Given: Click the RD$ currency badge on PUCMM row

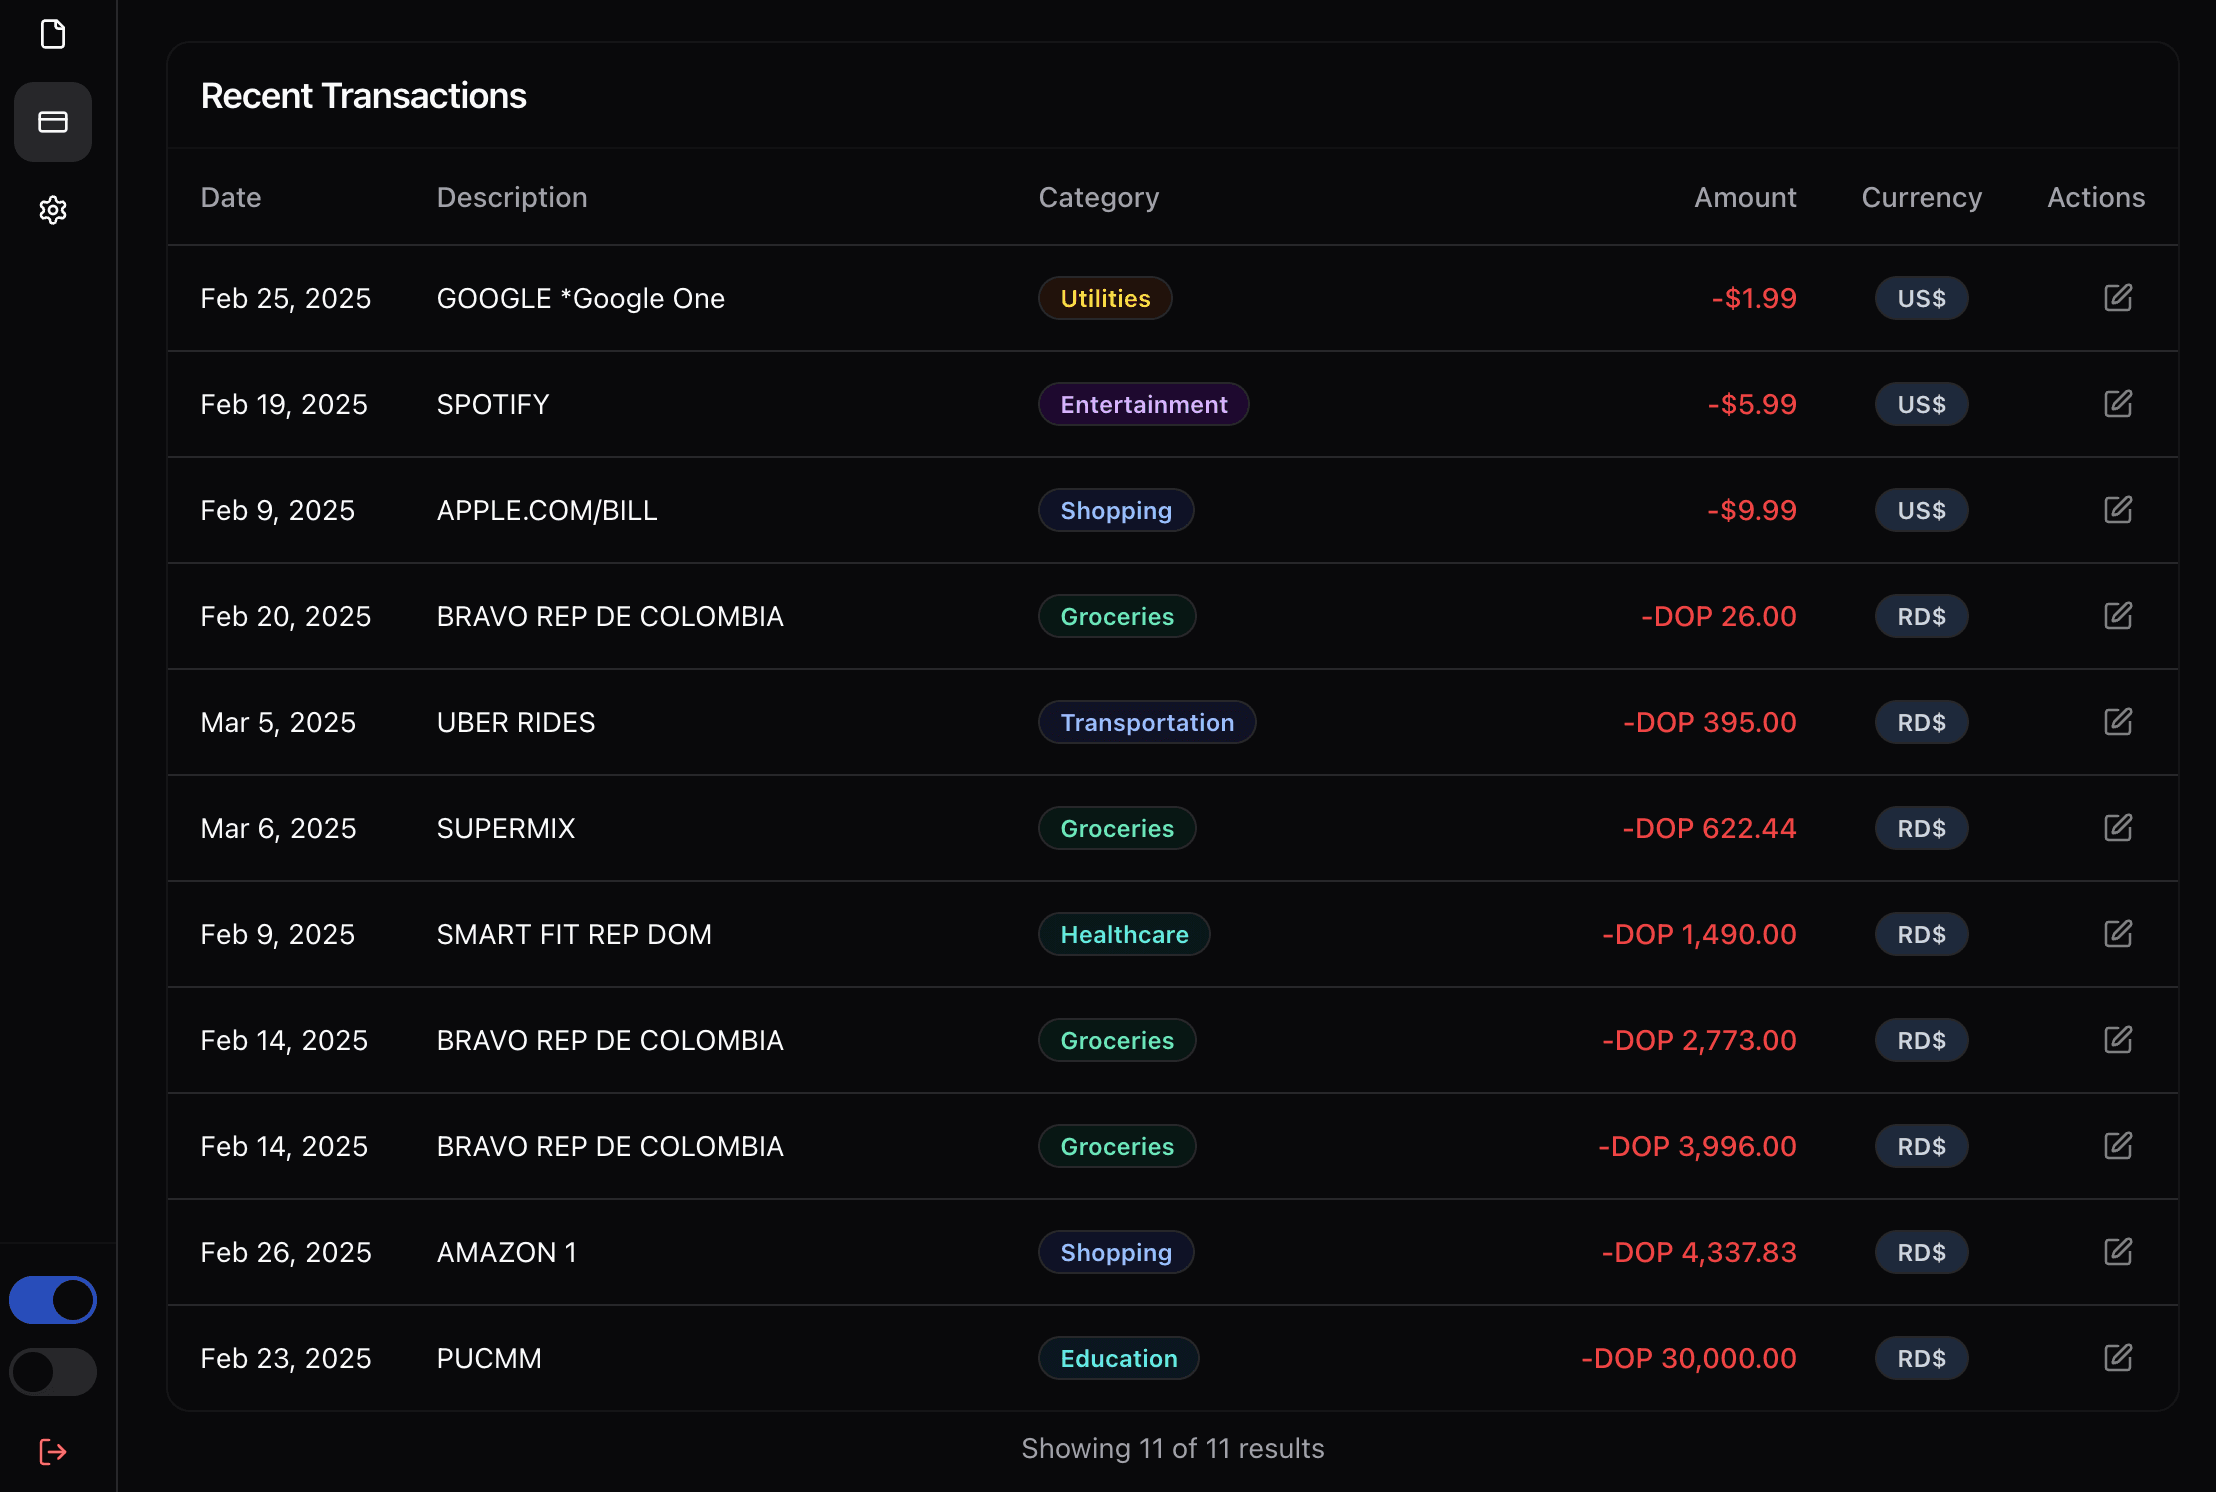Looking at the screenshot, I should (x=1921, y=1358).
